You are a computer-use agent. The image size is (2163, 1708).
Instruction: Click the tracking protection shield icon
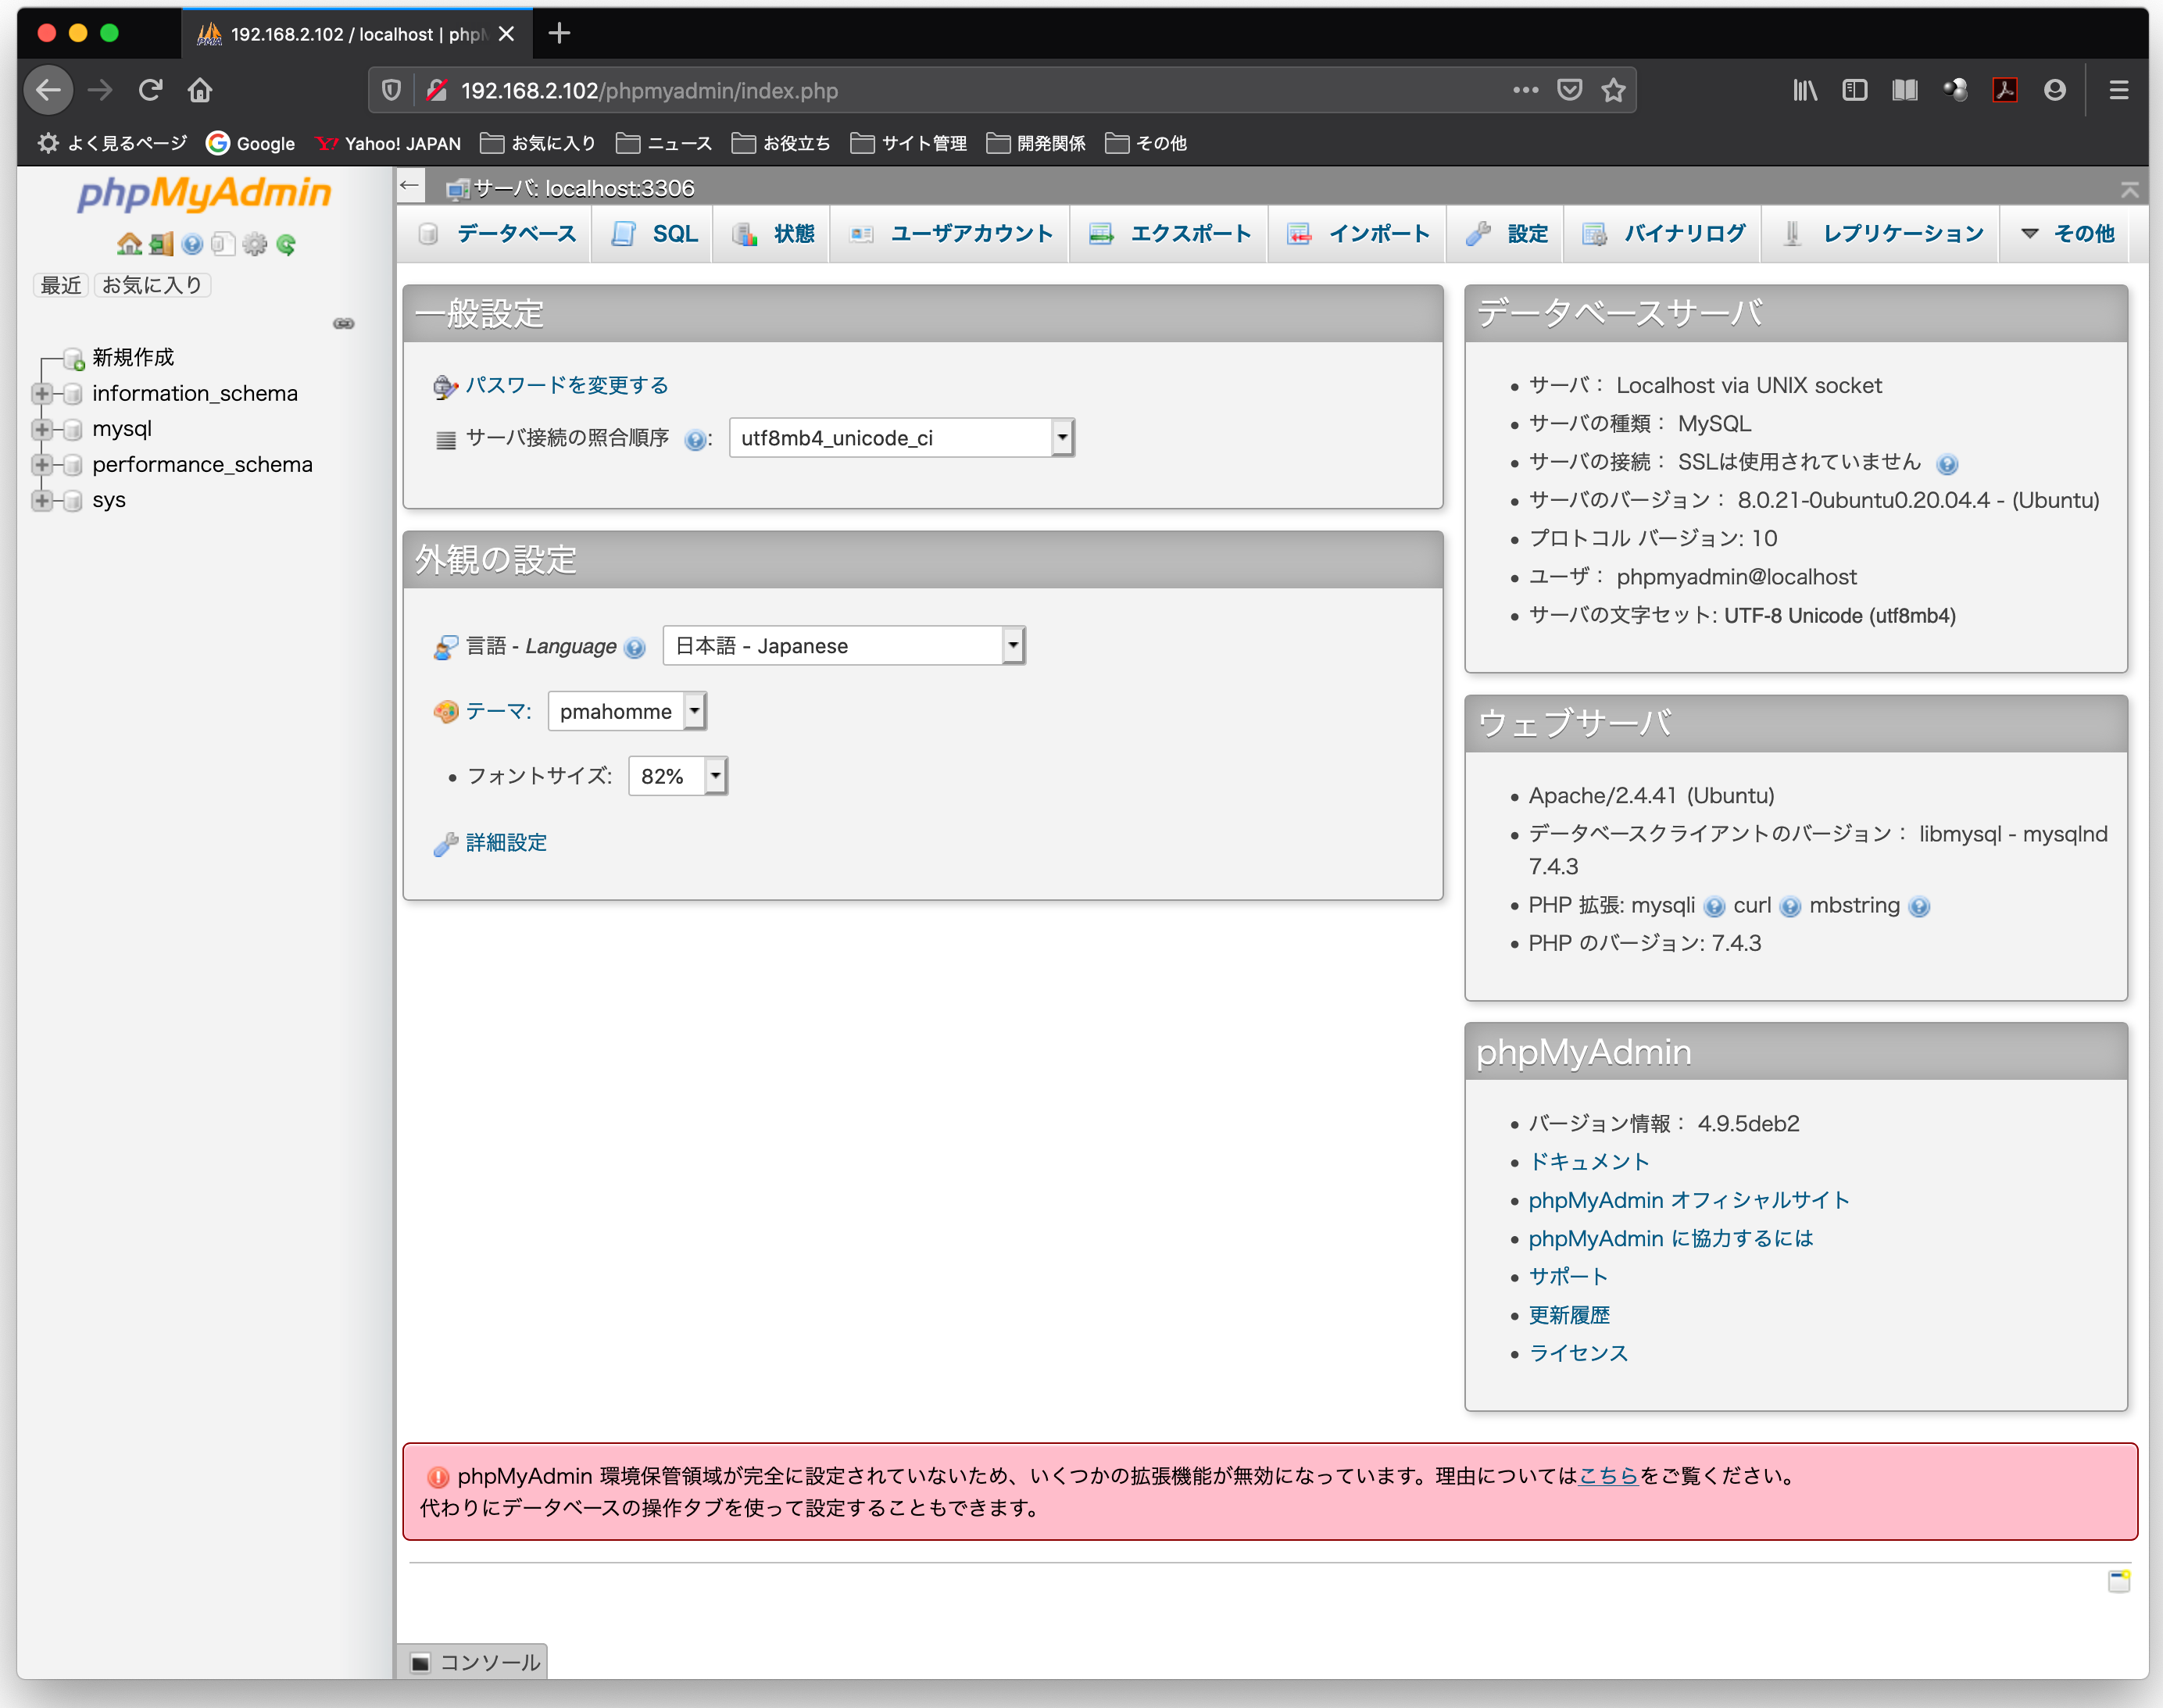pos(391,90)
